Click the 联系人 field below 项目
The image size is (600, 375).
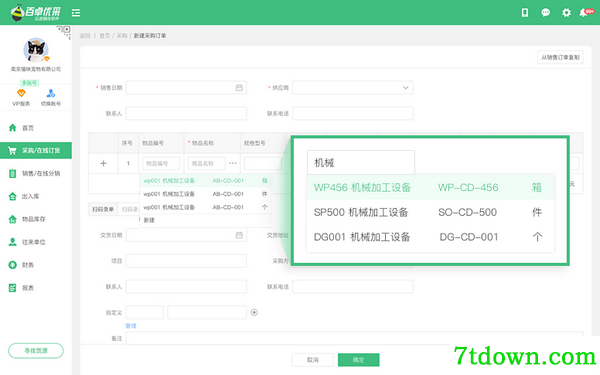186,287
